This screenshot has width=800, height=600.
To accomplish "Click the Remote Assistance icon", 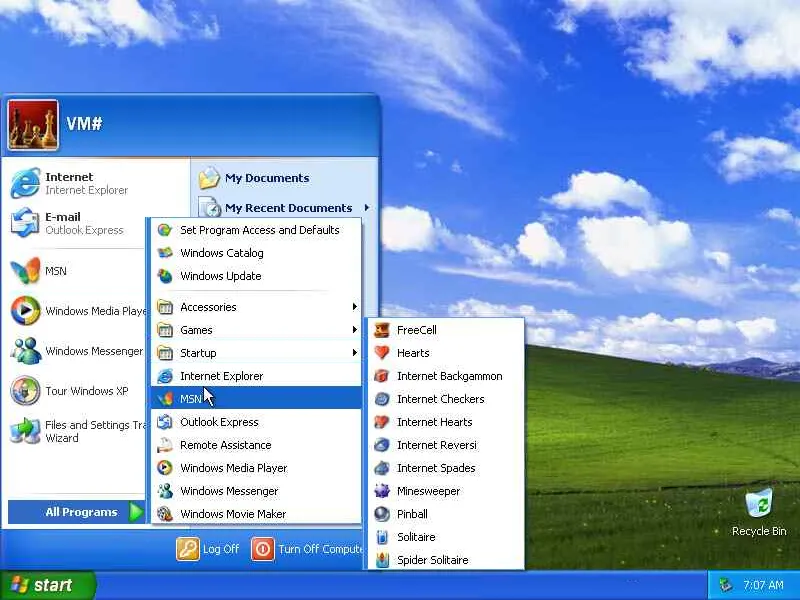I will coord(165,445).
